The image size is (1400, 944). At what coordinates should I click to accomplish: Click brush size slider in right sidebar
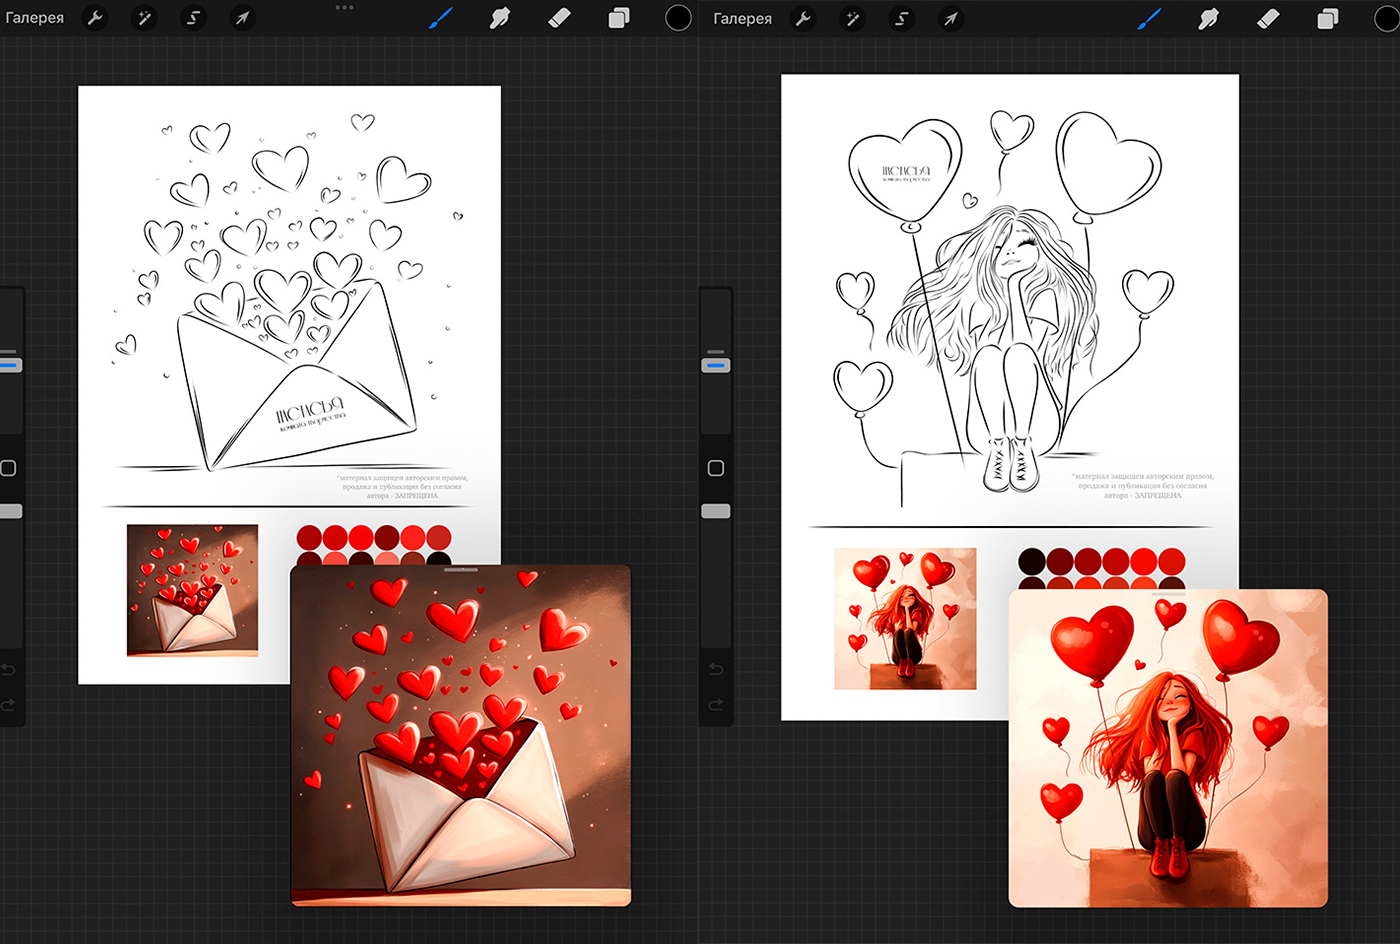point(715,365)
